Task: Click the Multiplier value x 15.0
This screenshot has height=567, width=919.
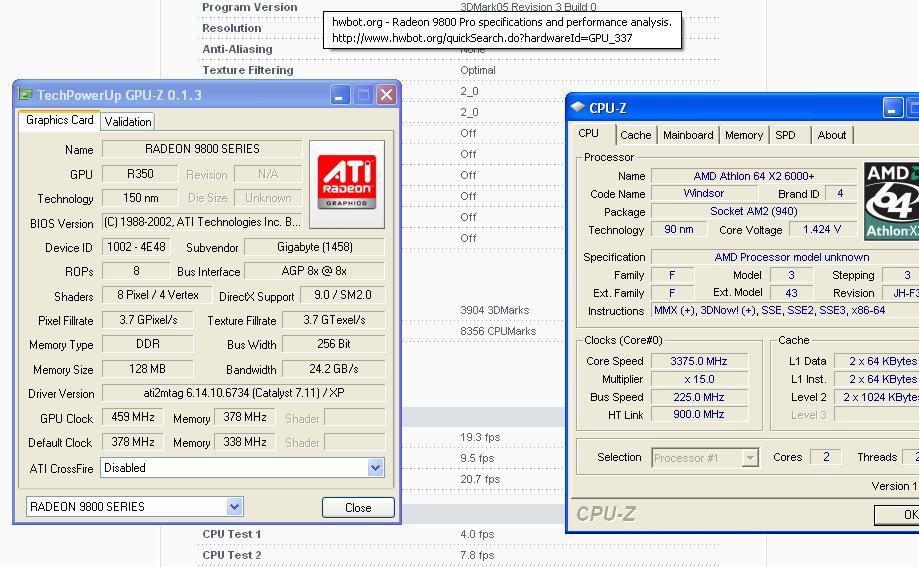Action: click(x=699, y=379)
